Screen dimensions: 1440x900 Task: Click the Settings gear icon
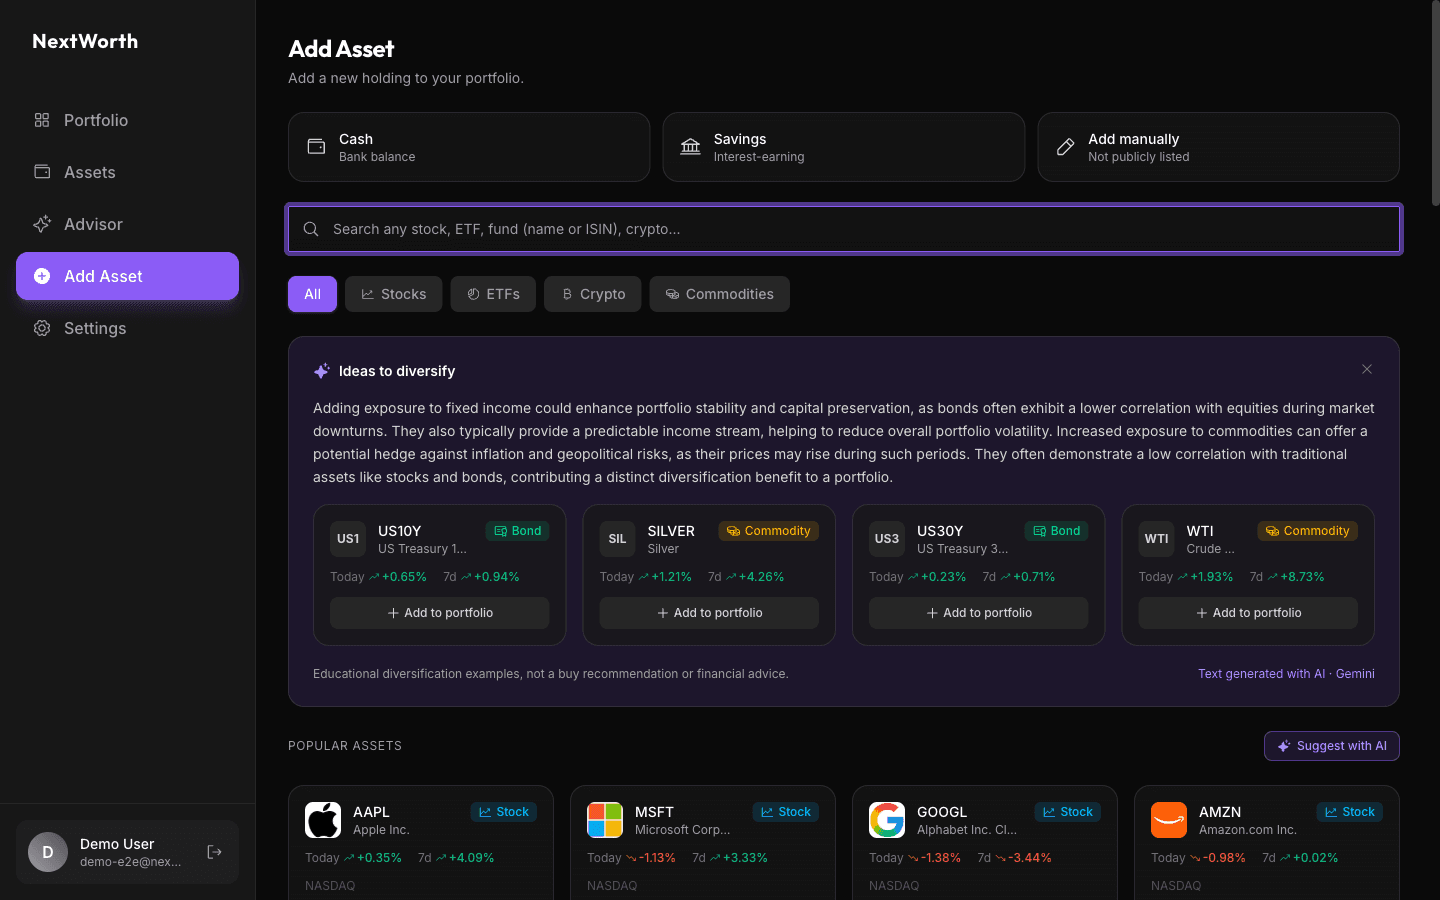pyautogui.click(x=42, y=328)
